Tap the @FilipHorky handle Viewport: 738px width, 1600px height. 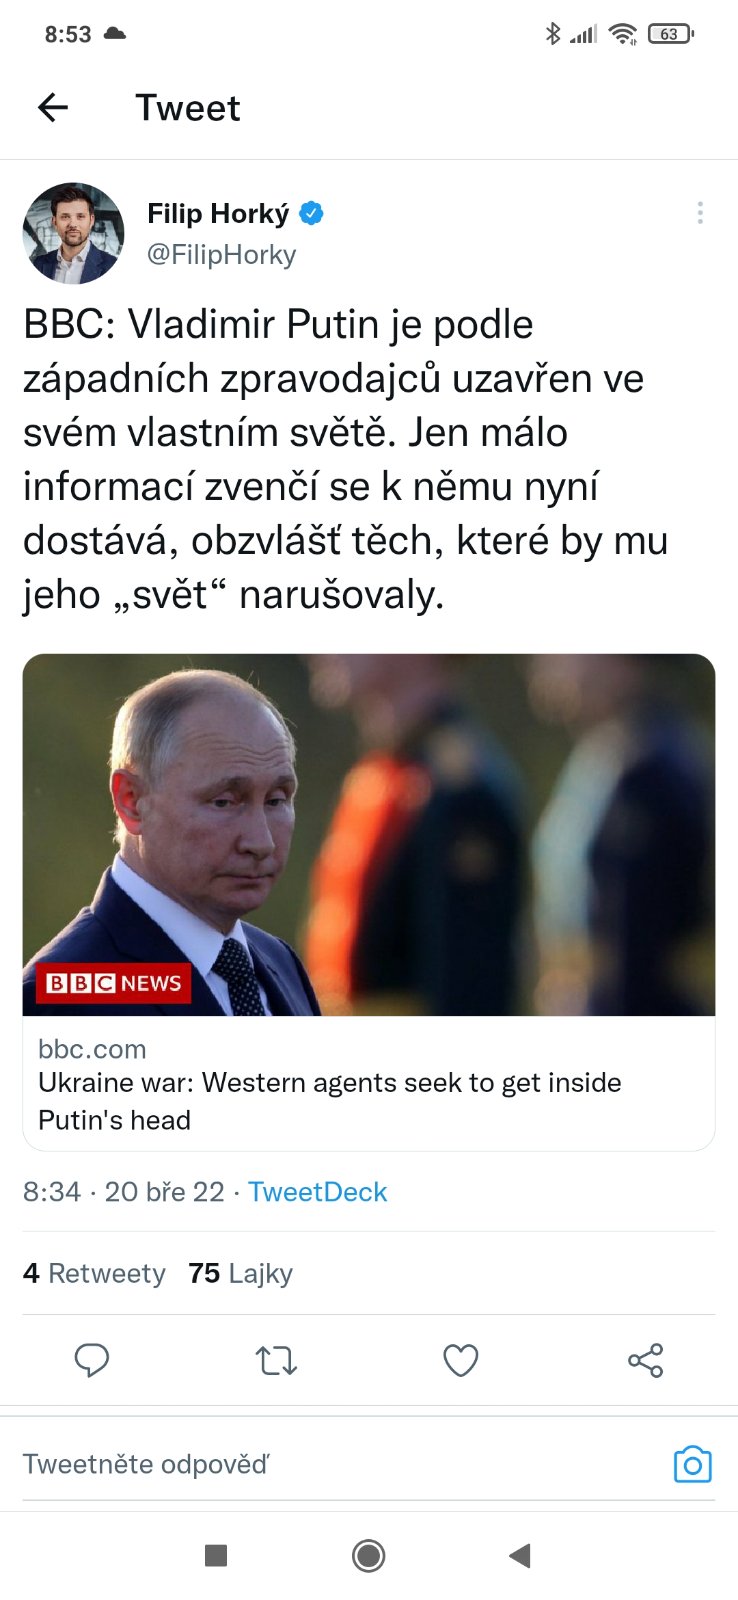point(222,255)
